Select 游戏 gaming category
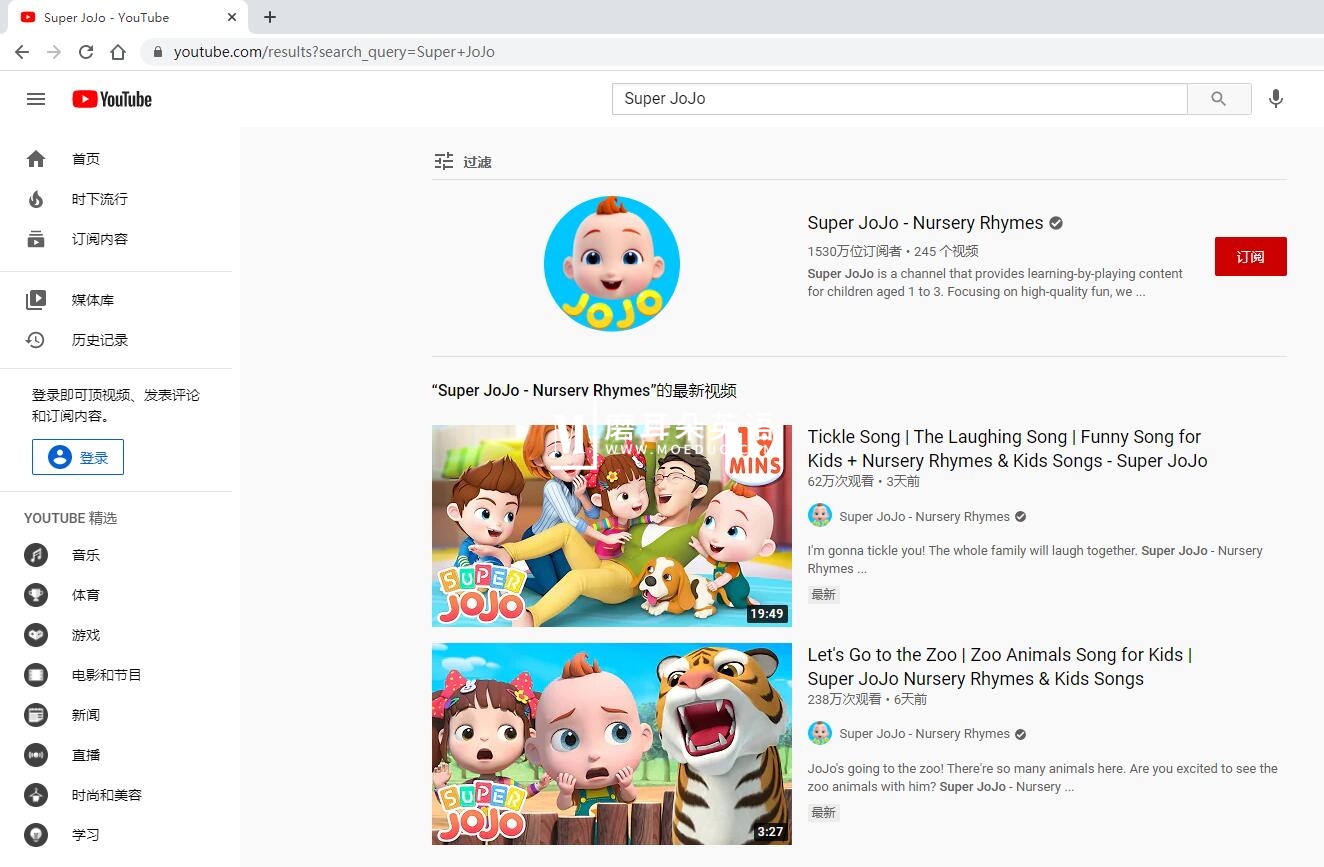The height and width of the screenshot is (867, 1324). [85, 635]
